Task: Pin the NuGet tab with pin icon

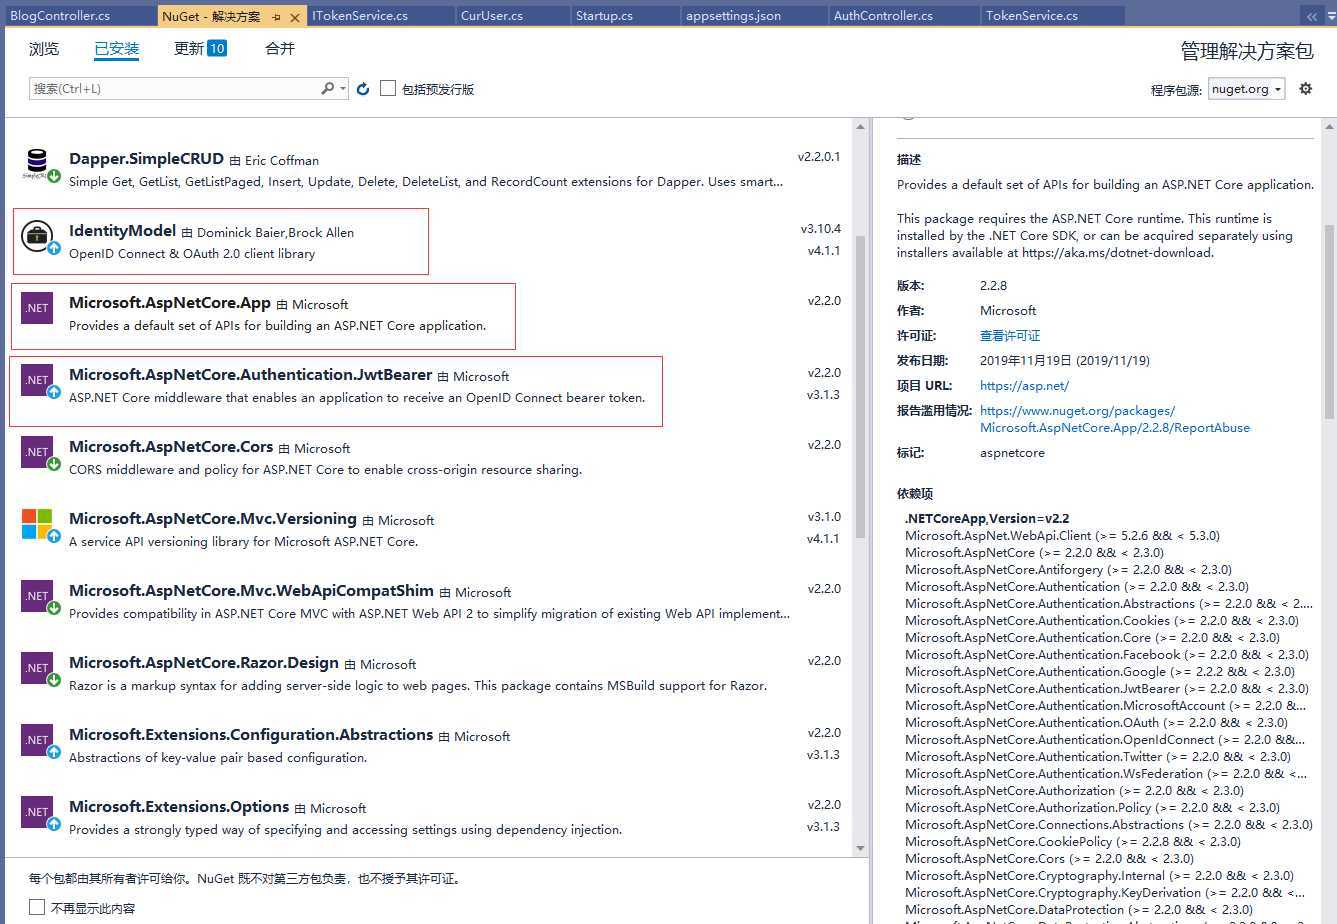Action: (x=276, y=17)
